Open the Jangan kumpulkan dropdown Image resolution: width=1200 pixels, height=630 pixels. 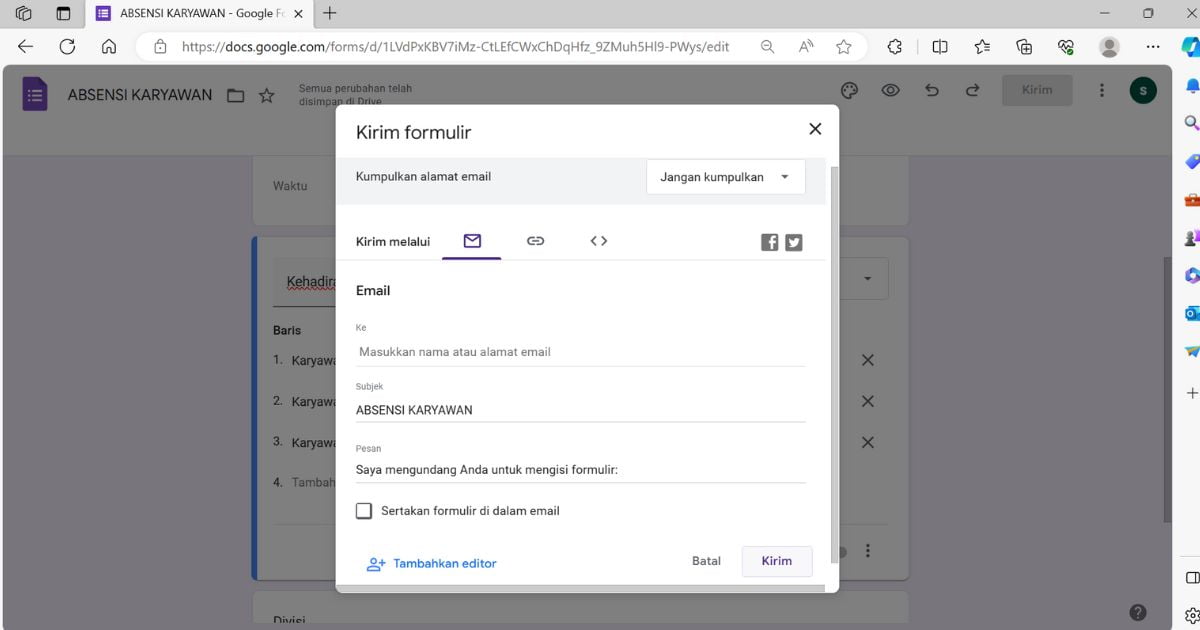(726, 177)
